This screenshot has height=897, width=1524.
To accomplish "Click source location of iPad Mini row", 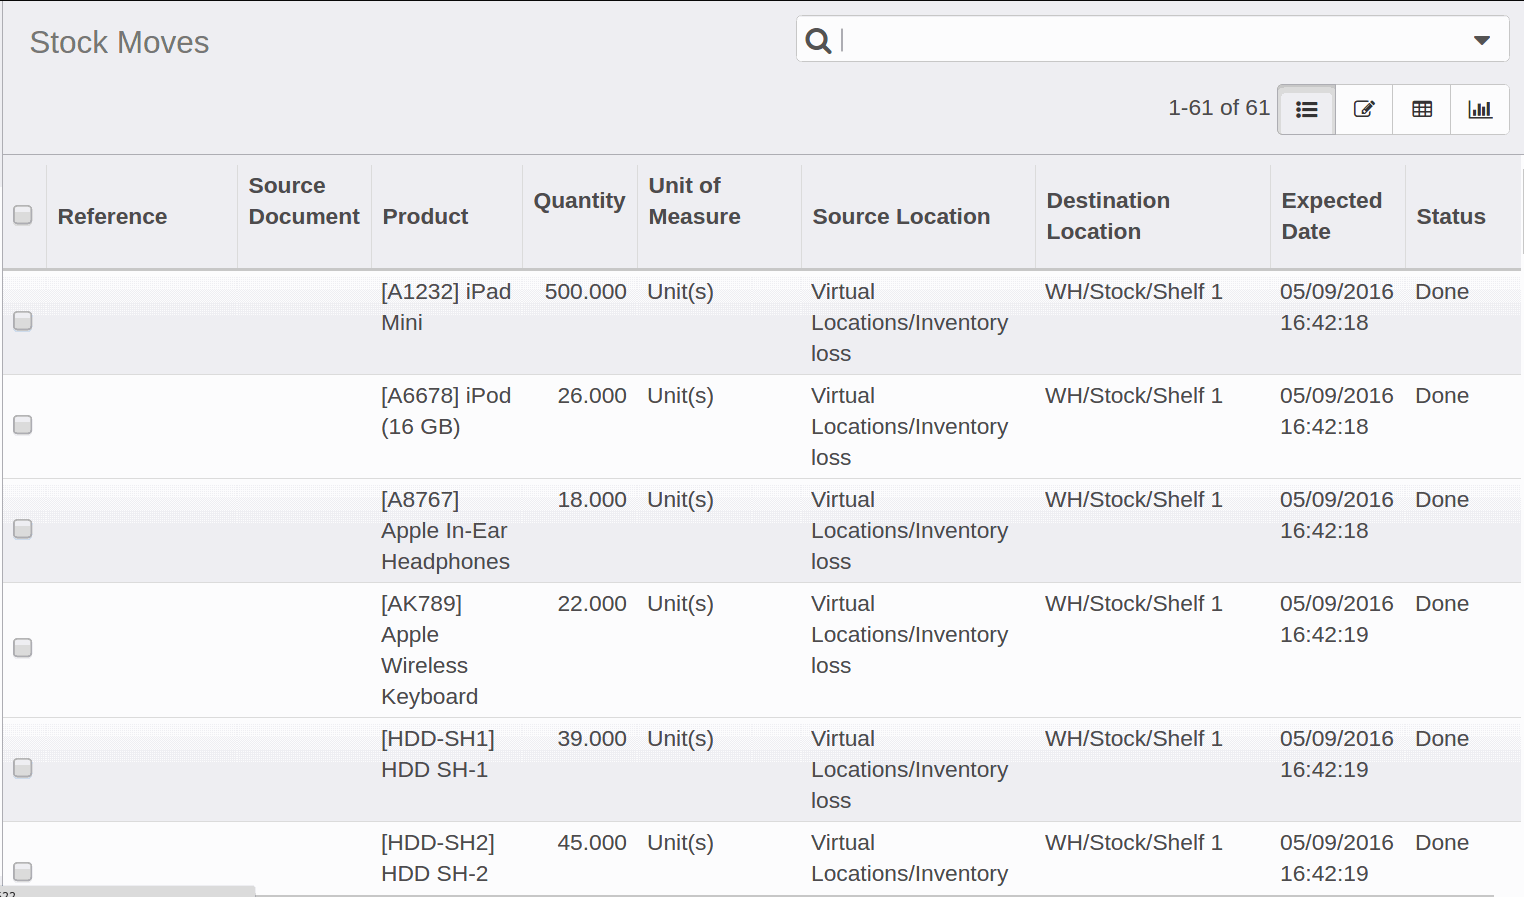I will pos(909,323).
